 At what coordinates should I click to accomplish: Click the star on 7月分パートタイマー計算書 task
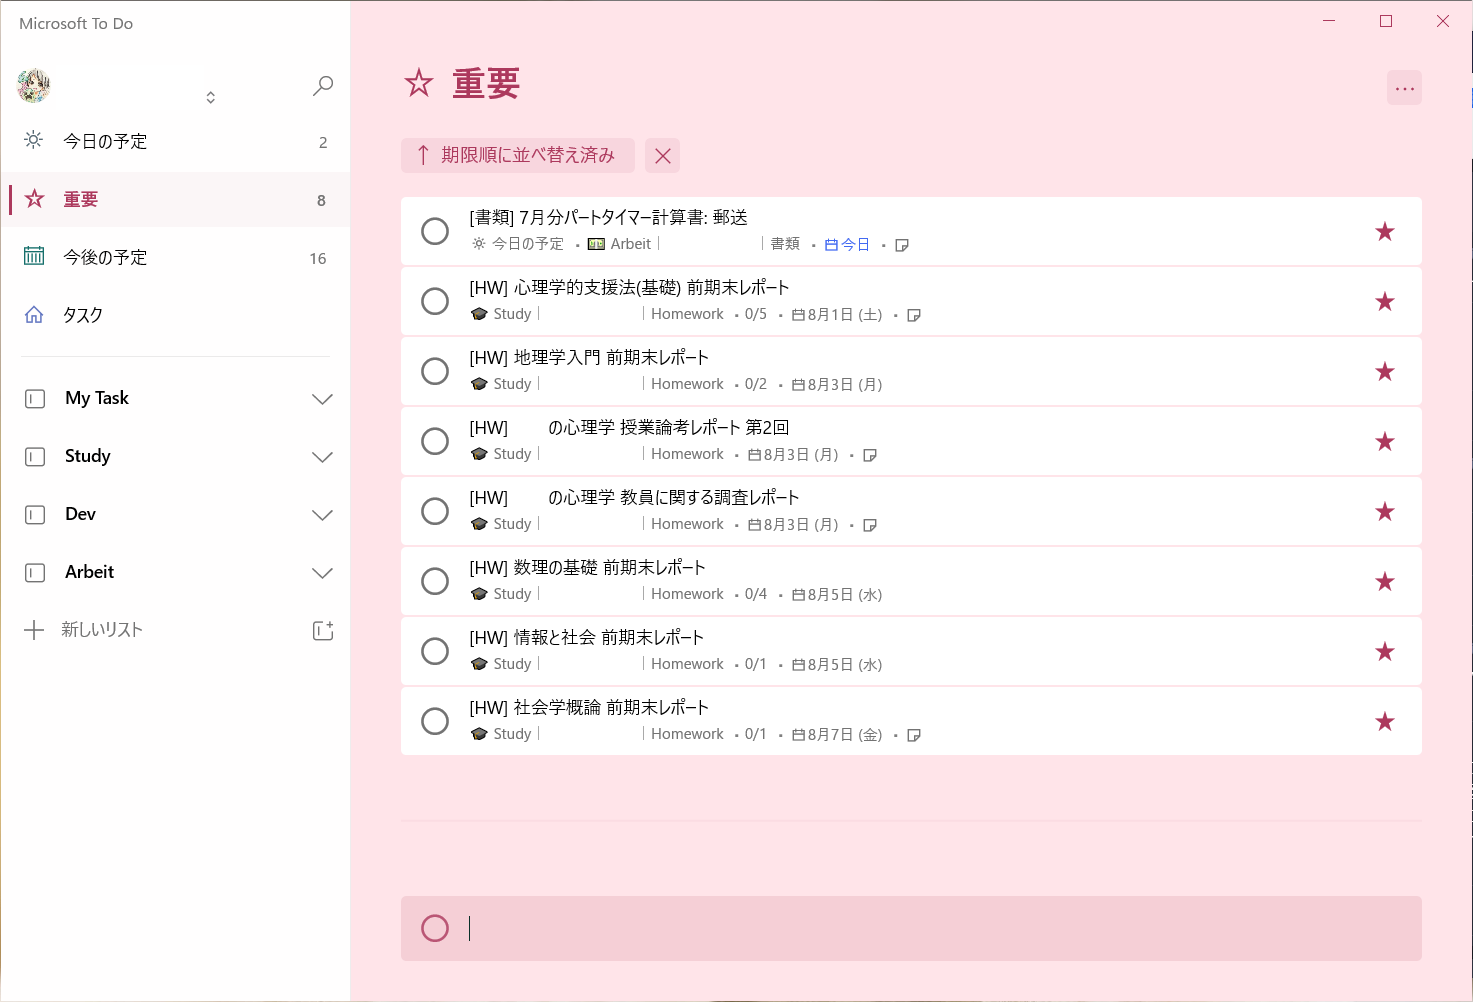1384,232
